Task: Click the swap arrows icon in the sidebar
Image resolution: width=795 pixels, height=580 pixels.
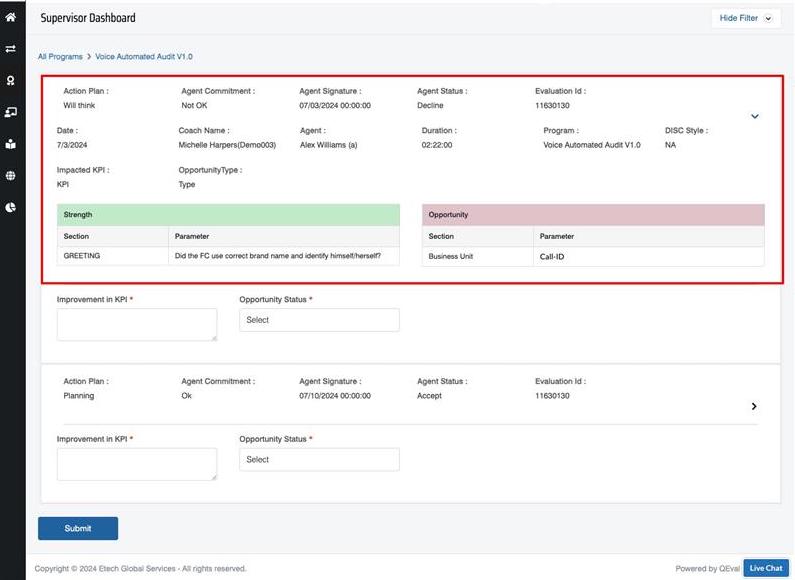Action: click(11, 48)
